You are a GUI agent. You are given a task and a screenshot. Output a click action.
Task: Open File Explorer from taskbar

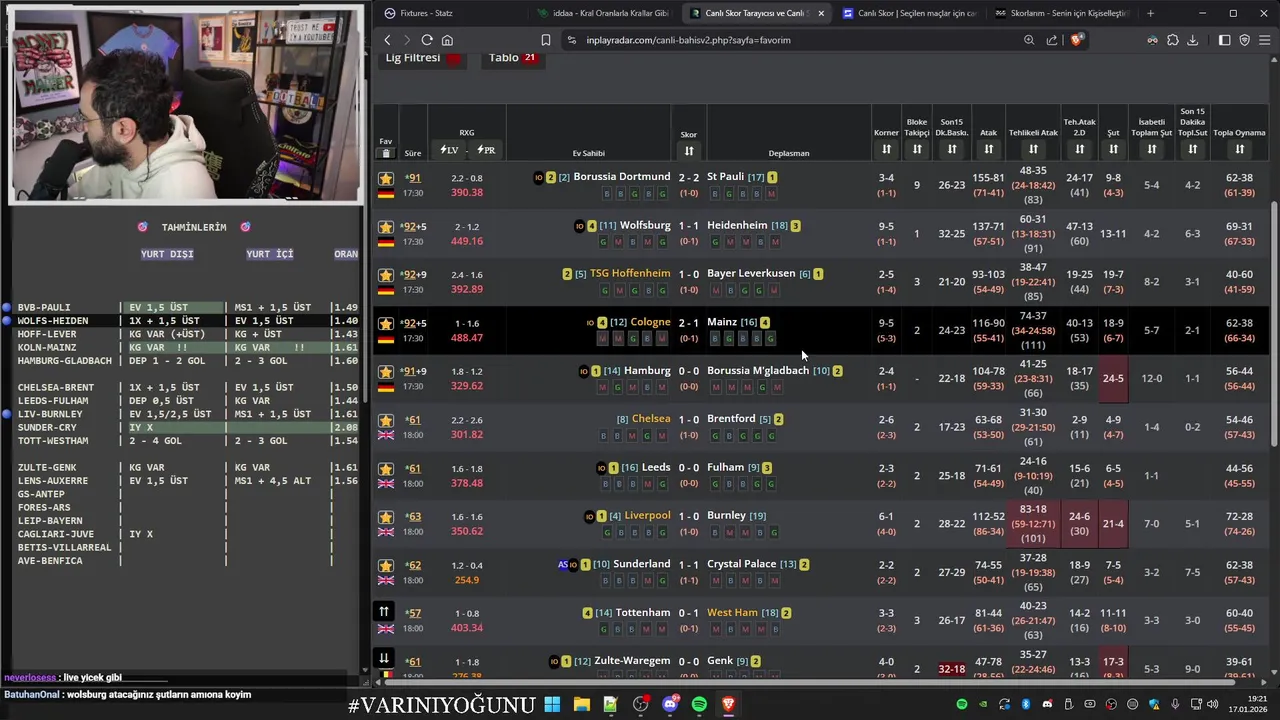pyautogui.click(x=581, y=705)
